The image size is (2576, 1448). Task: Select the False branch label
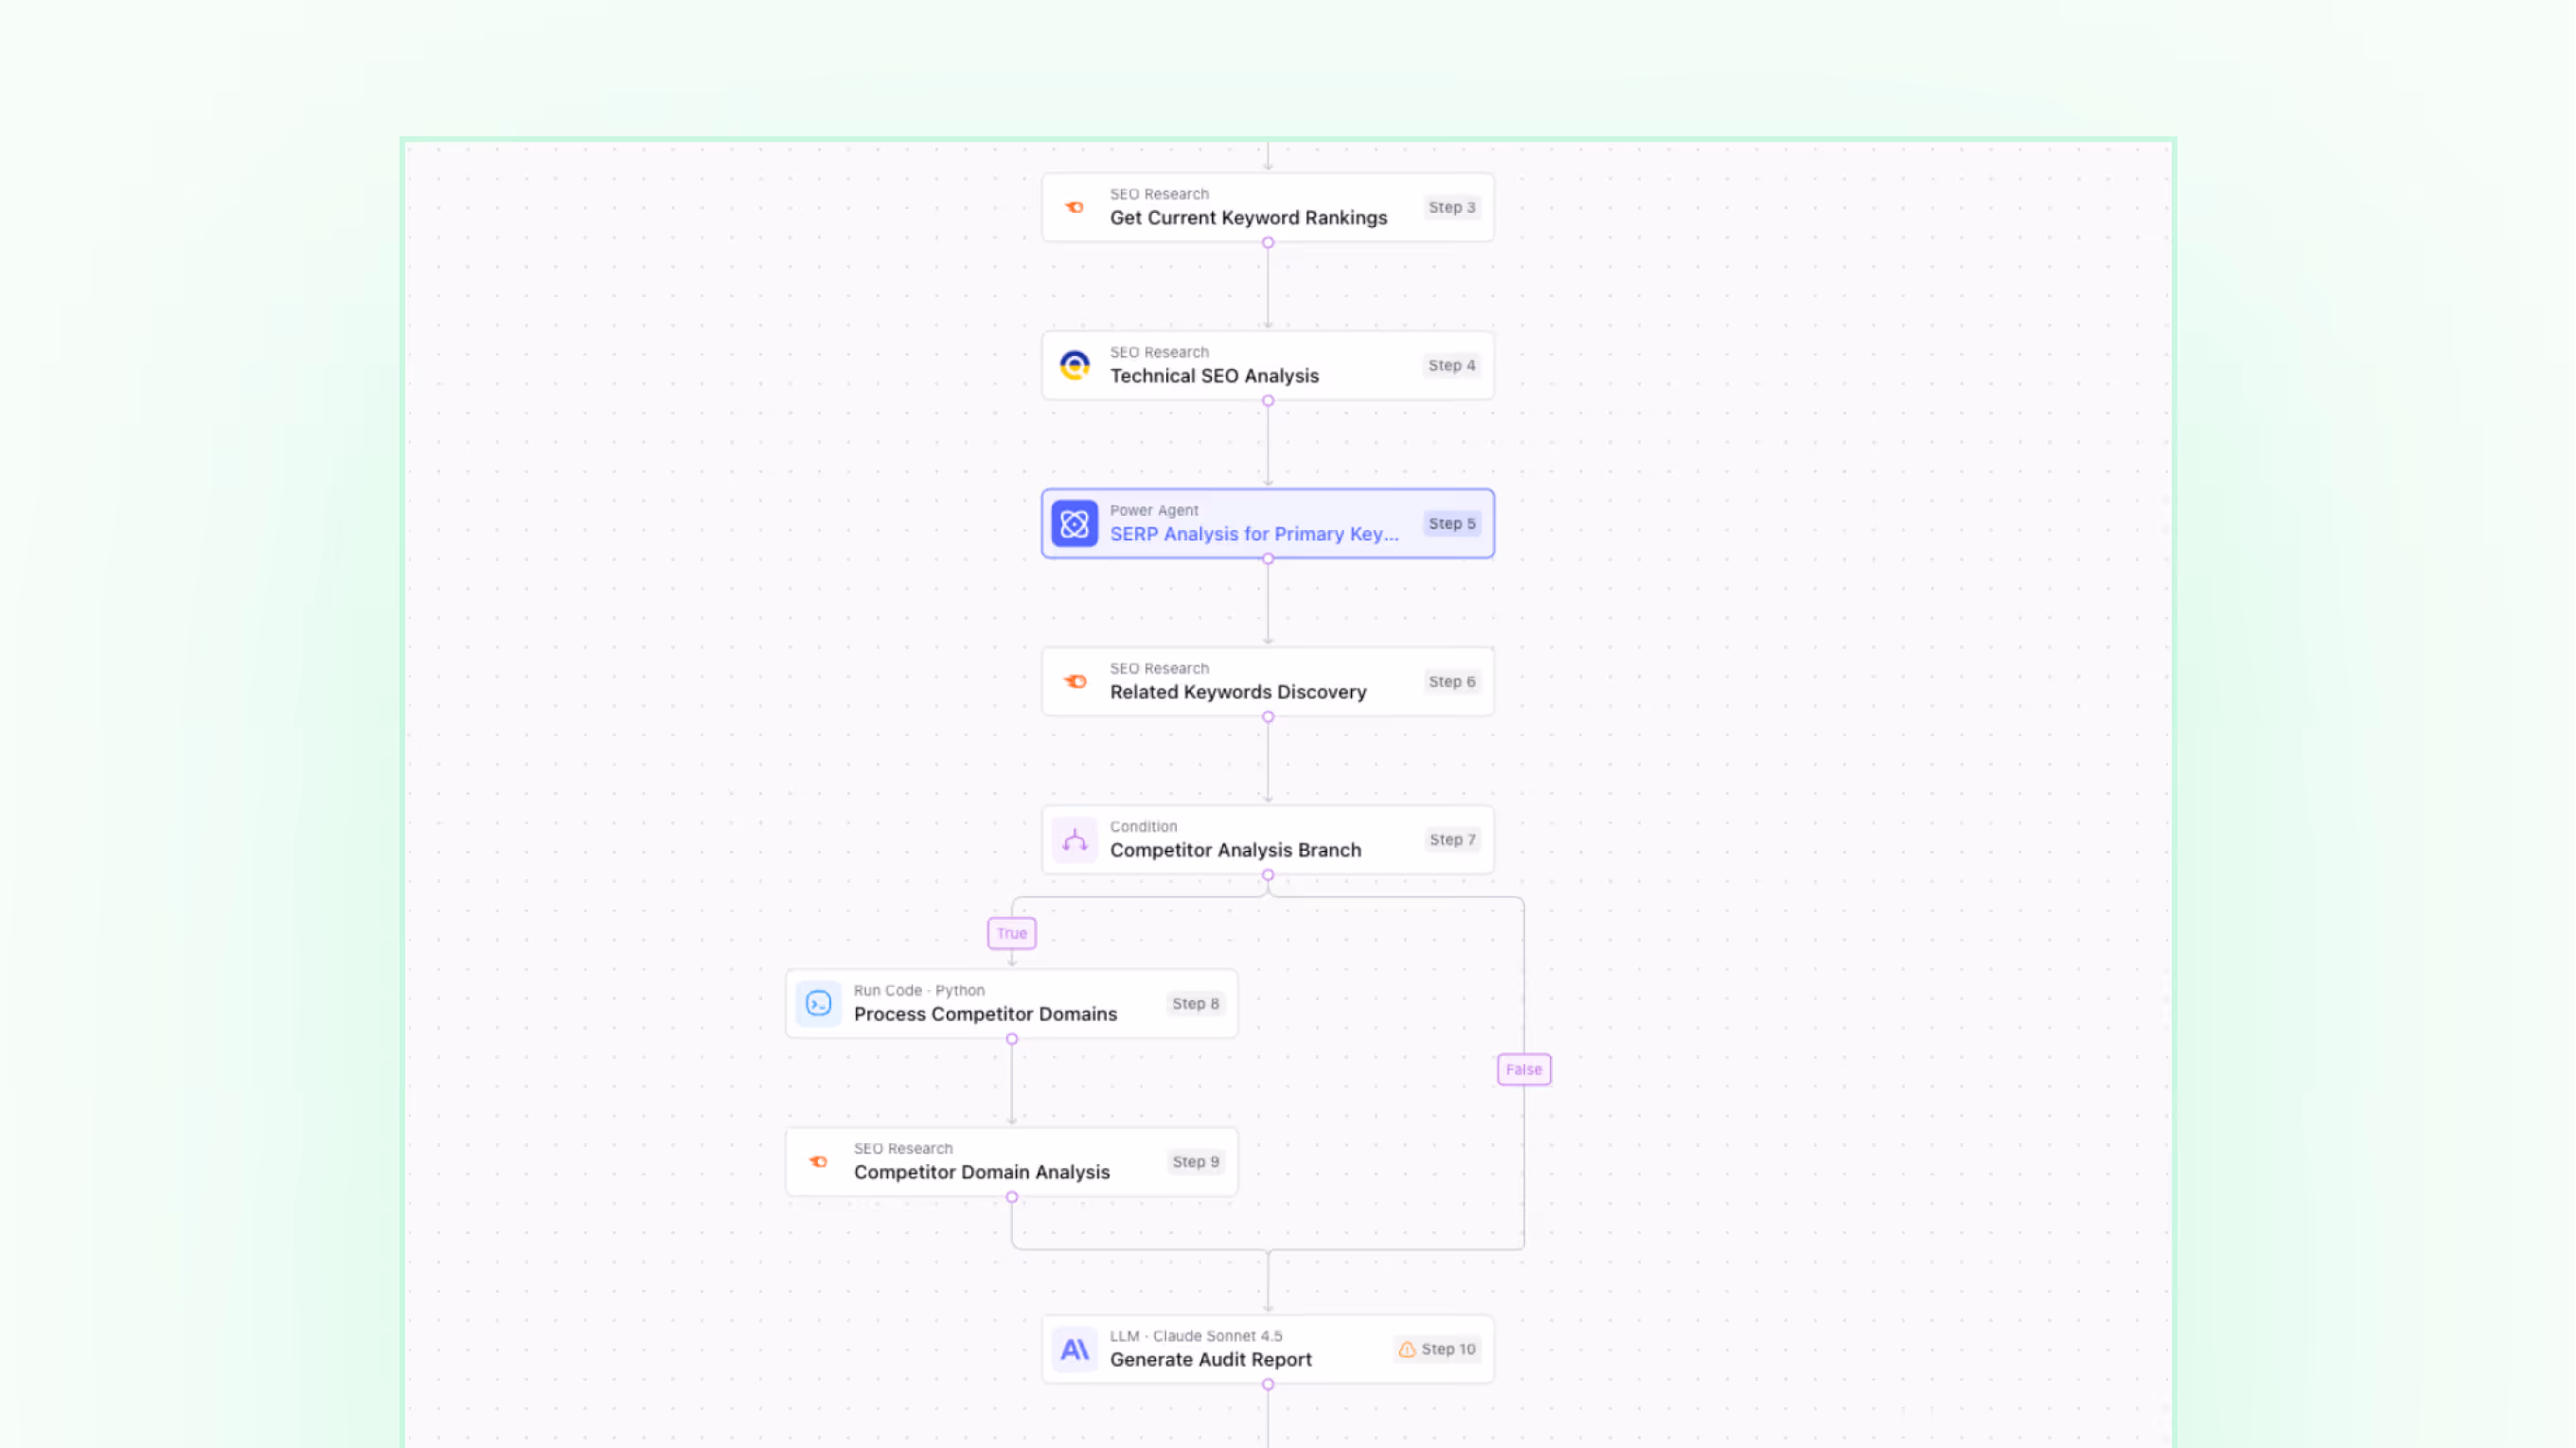(1523, 1069)
